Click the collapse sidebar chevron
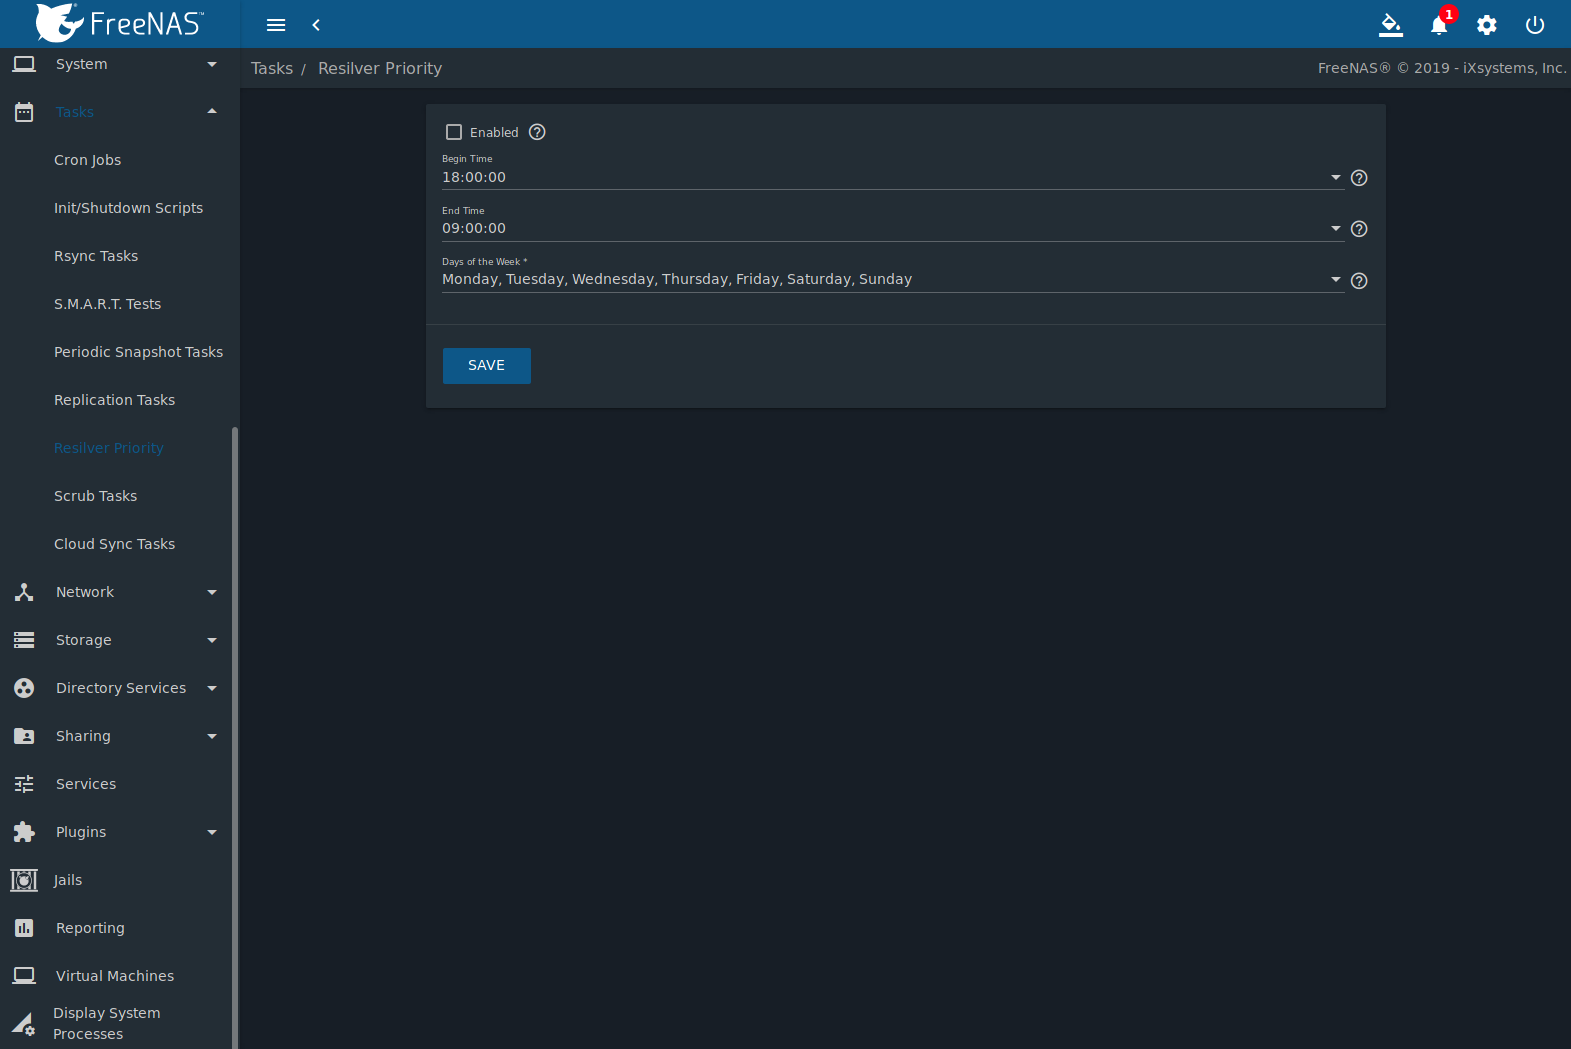This screenshot has width=1571, height=1049. point(316,25)
